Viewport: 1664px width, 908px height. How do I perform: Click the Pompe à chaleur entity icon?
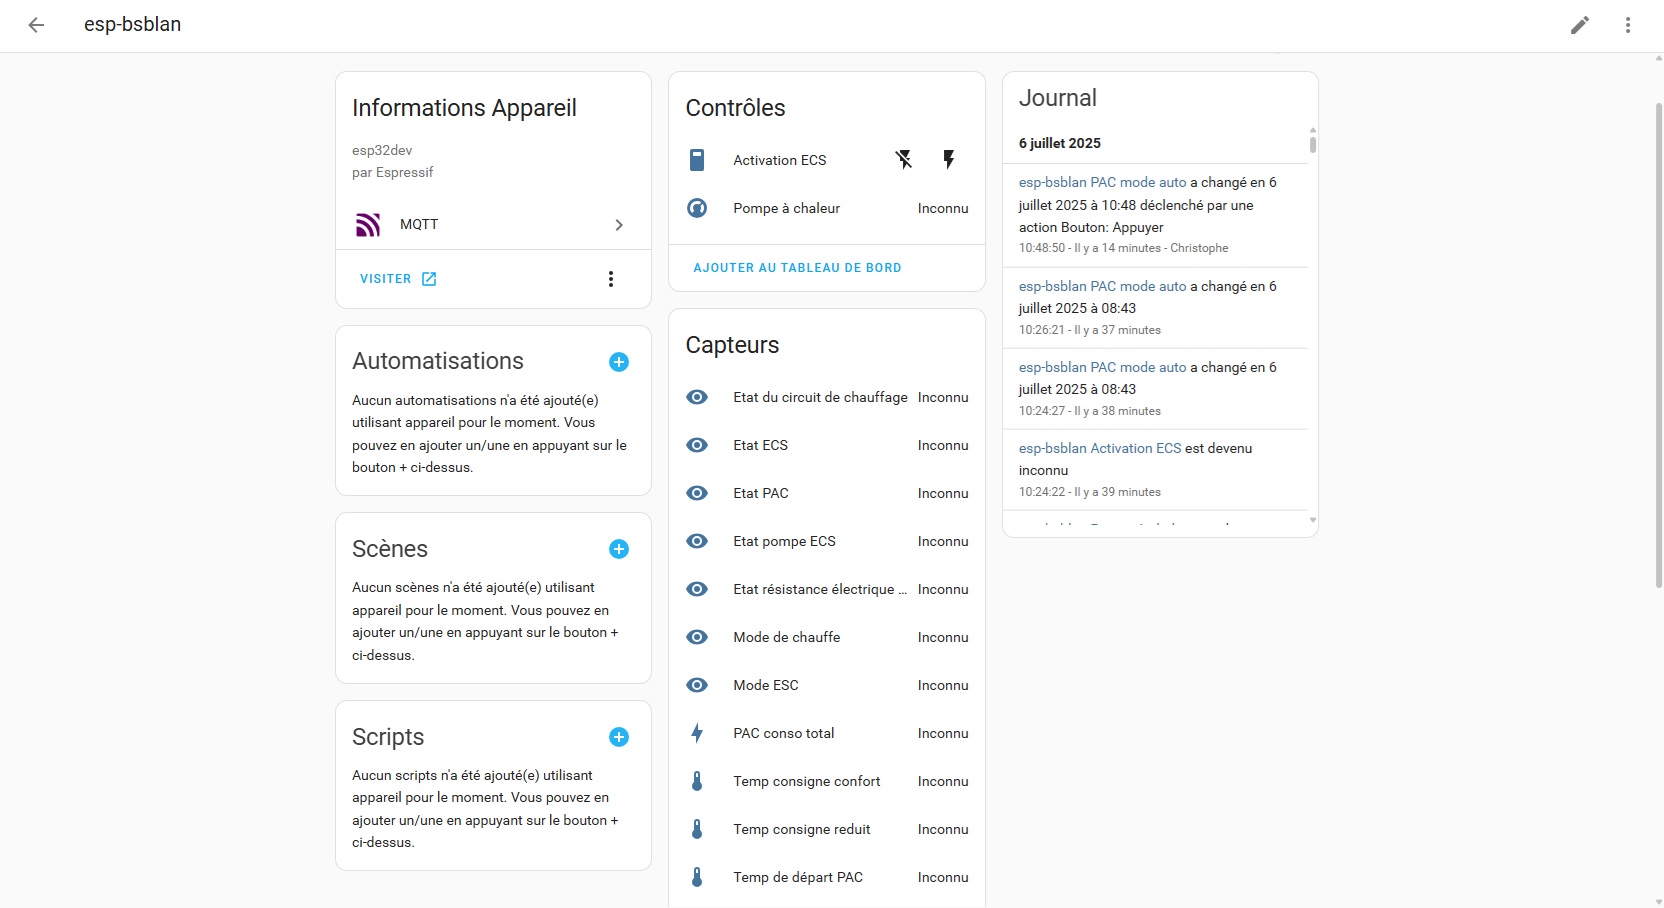[x=697, y=208]
